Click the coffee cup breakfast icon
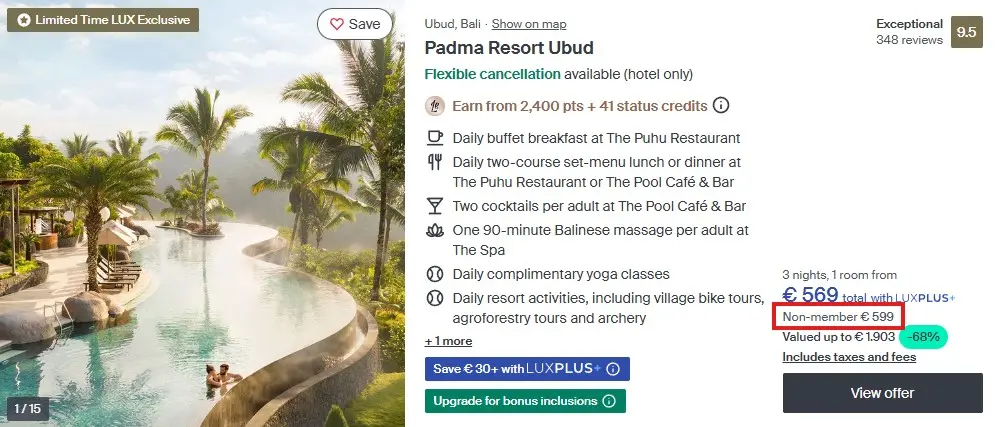The image size is (999, 427). click(435, 138)
